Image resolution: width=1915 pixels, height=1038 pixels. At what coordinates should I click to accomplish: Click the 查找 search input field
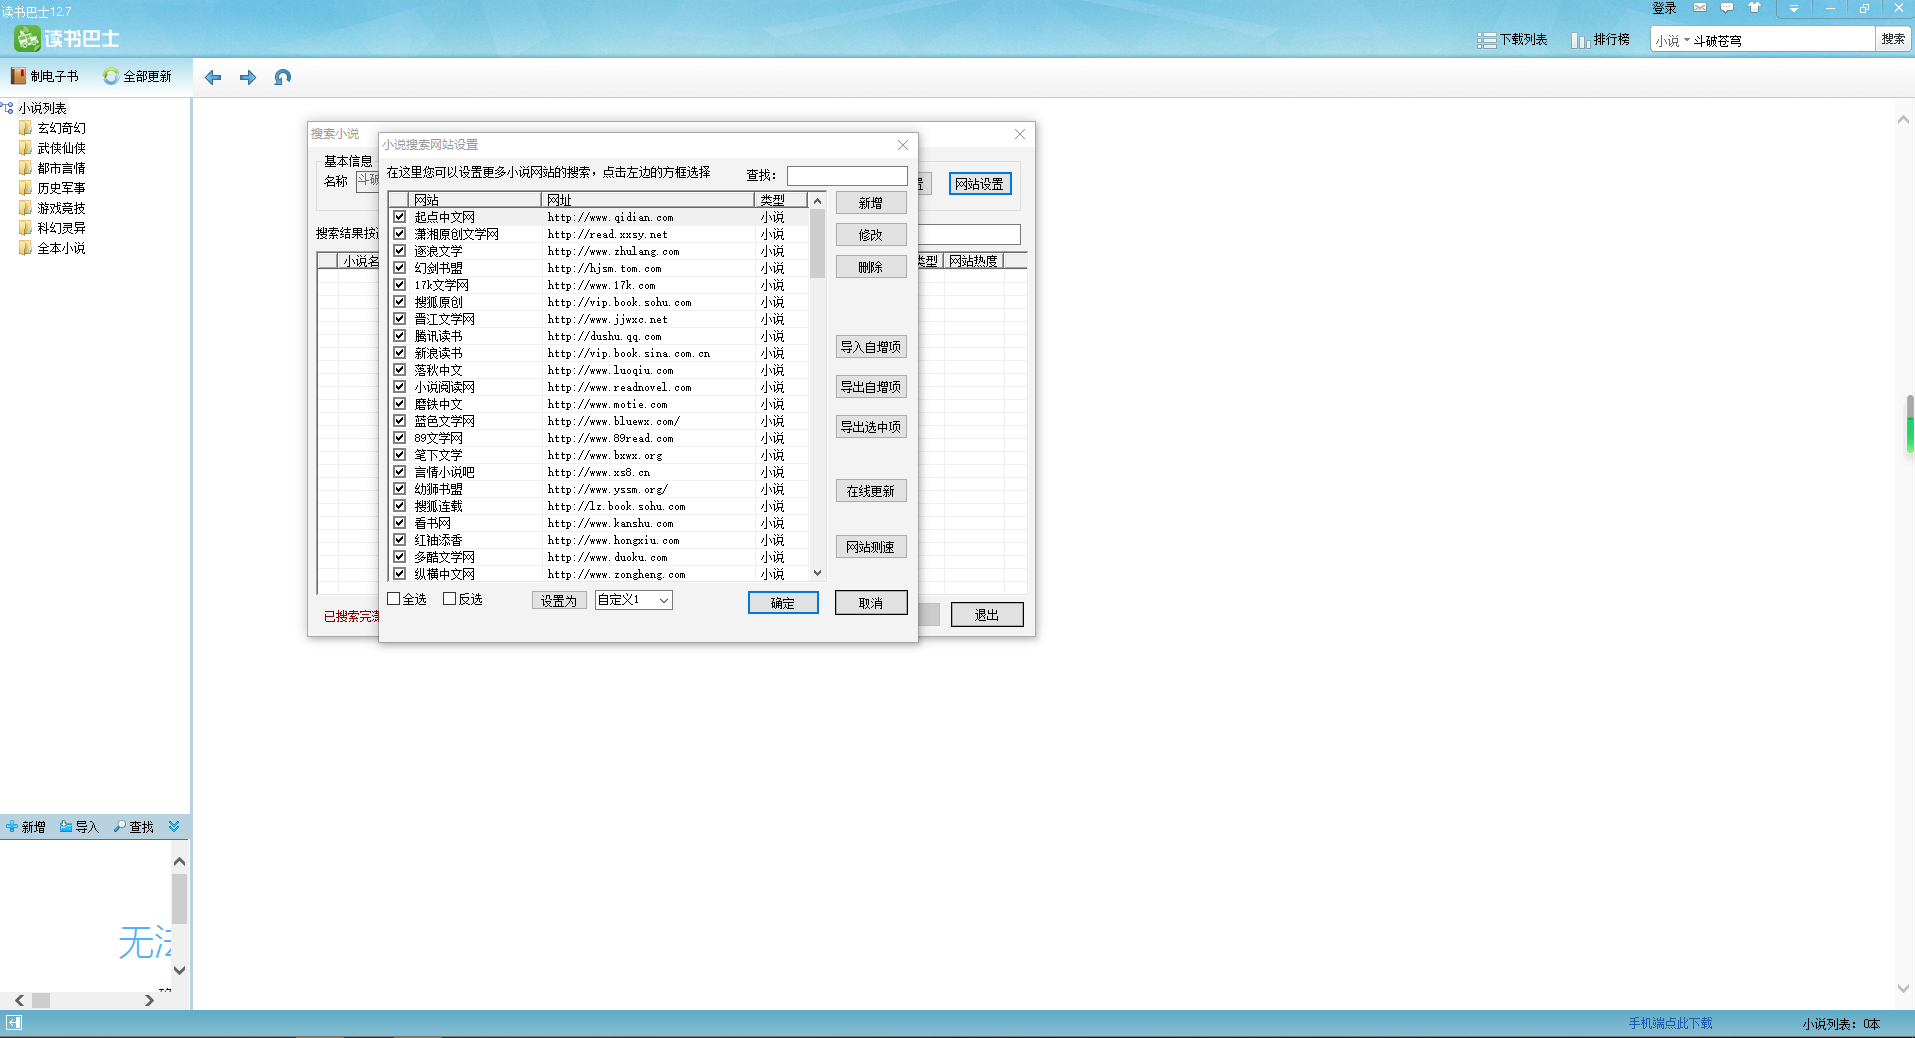847,176
